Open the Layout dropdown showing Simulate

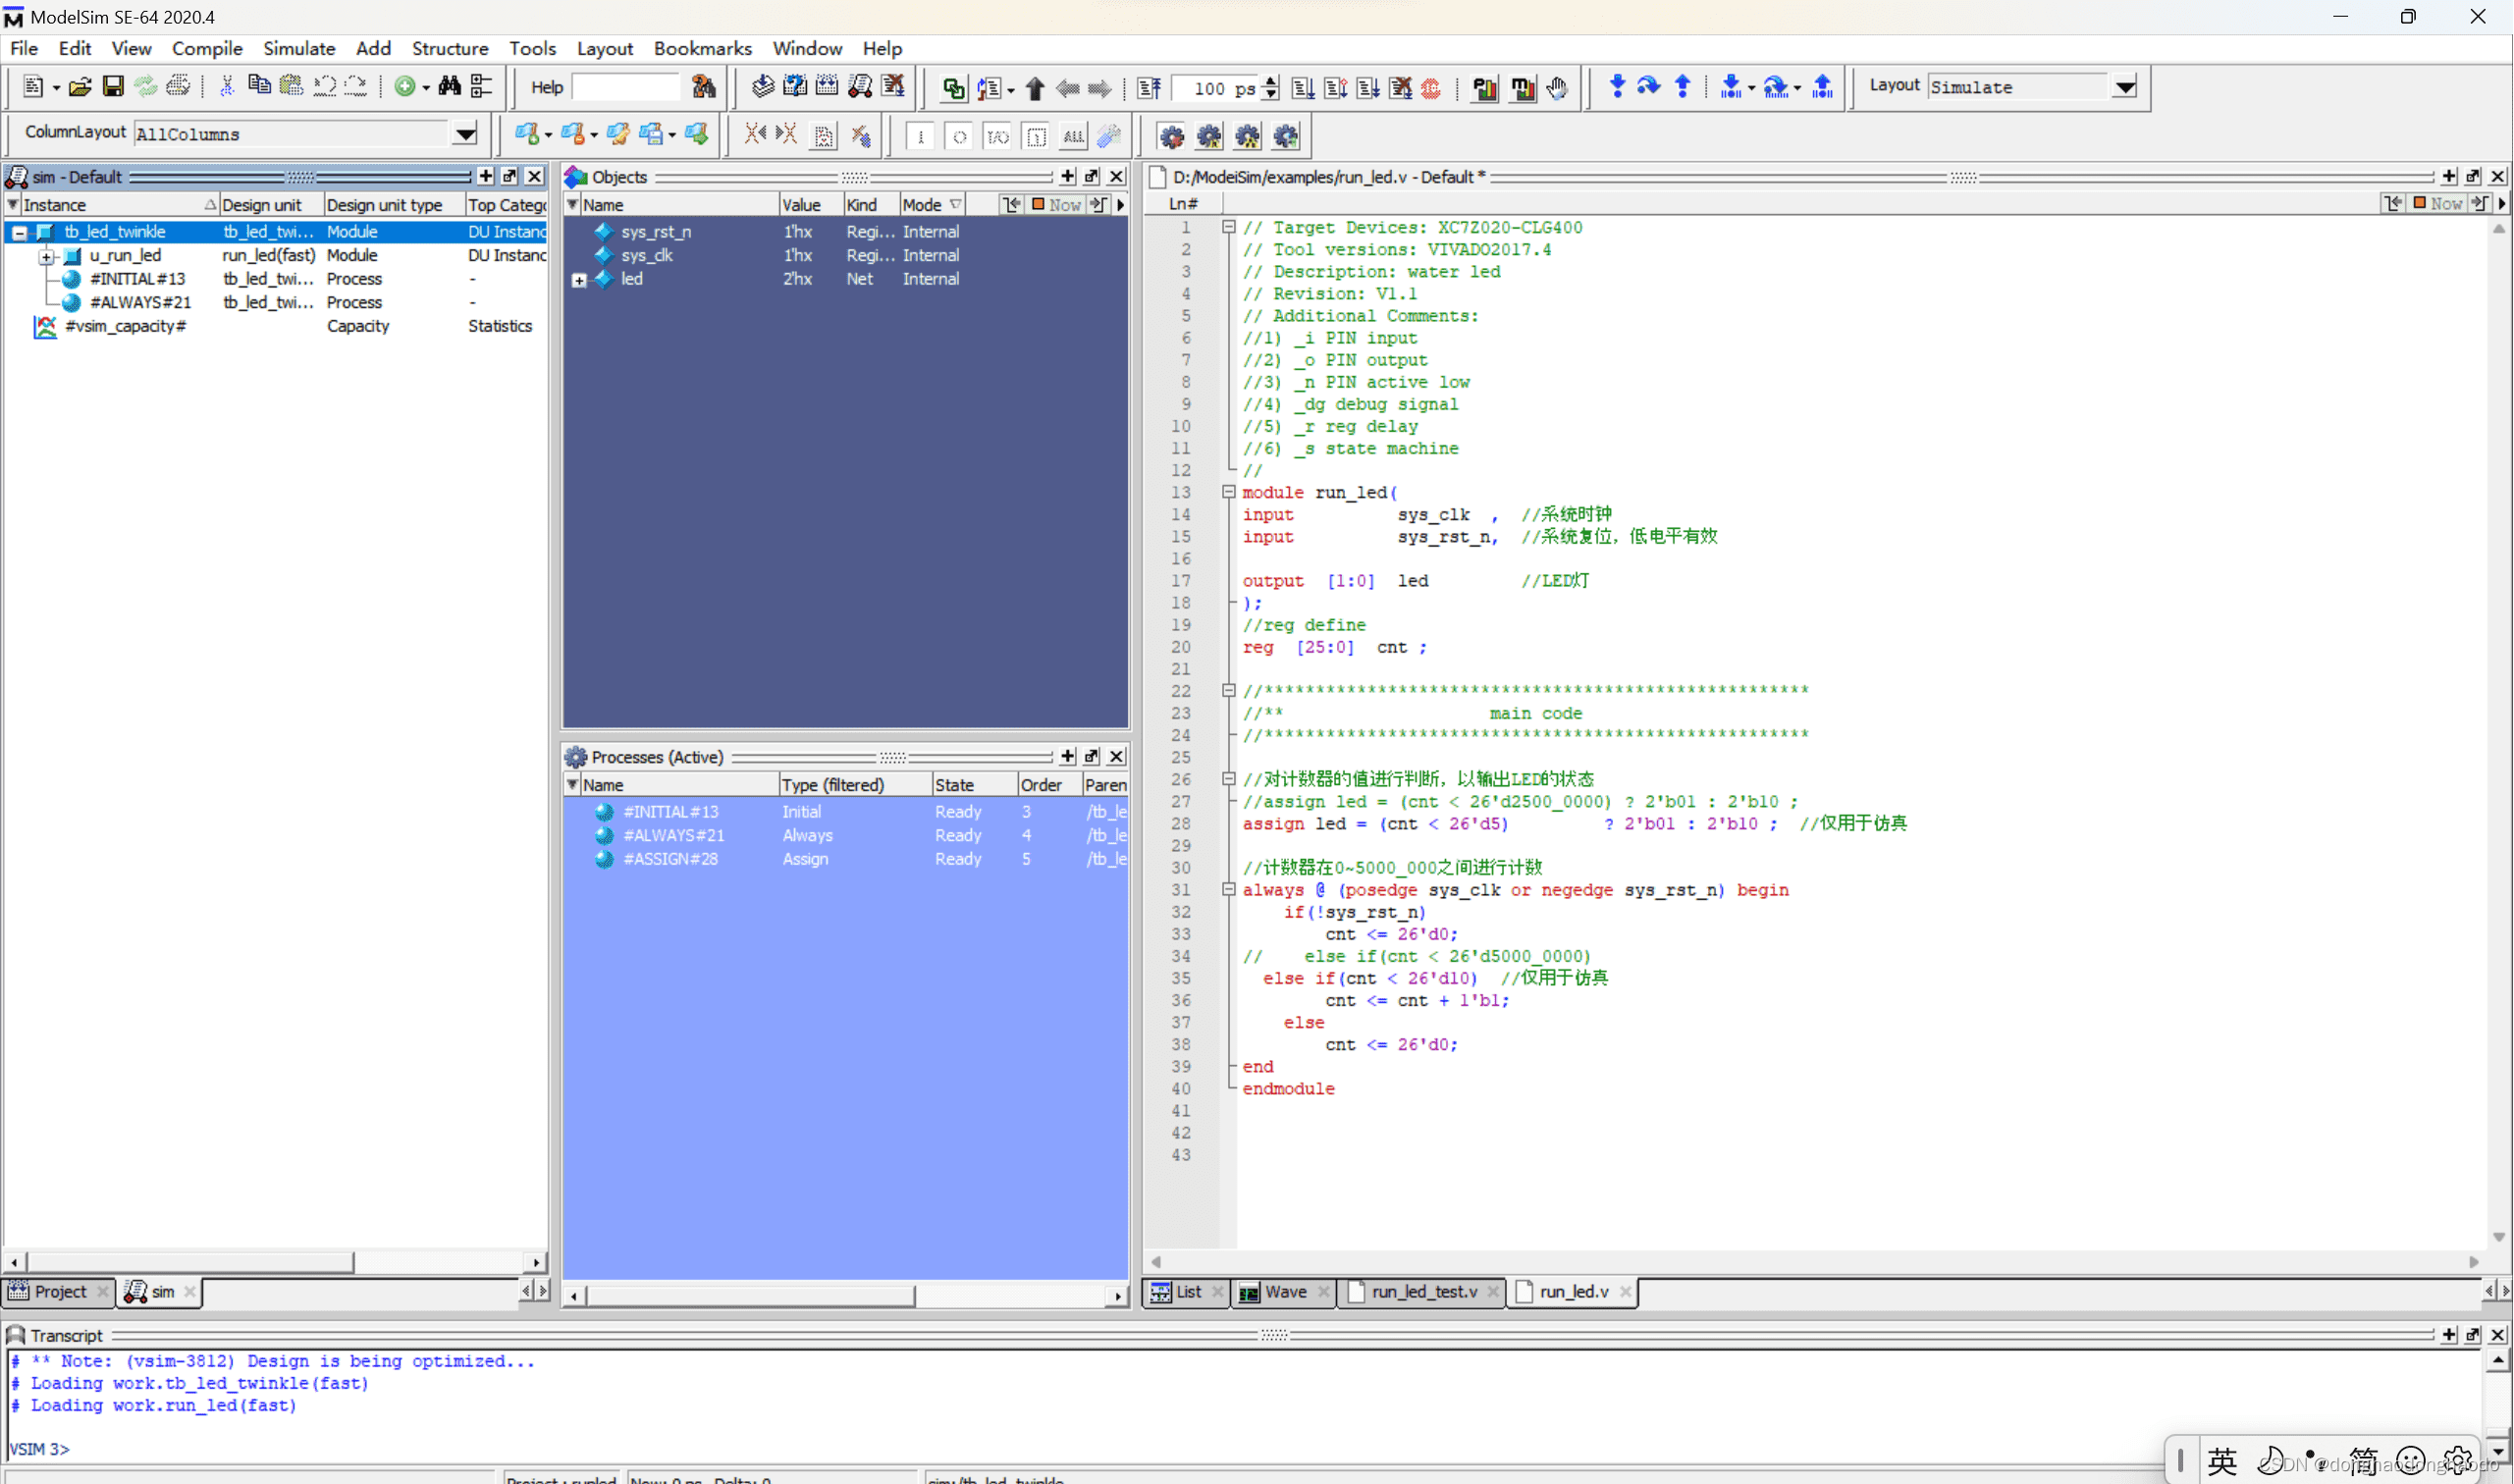[x=2126, y=87]
